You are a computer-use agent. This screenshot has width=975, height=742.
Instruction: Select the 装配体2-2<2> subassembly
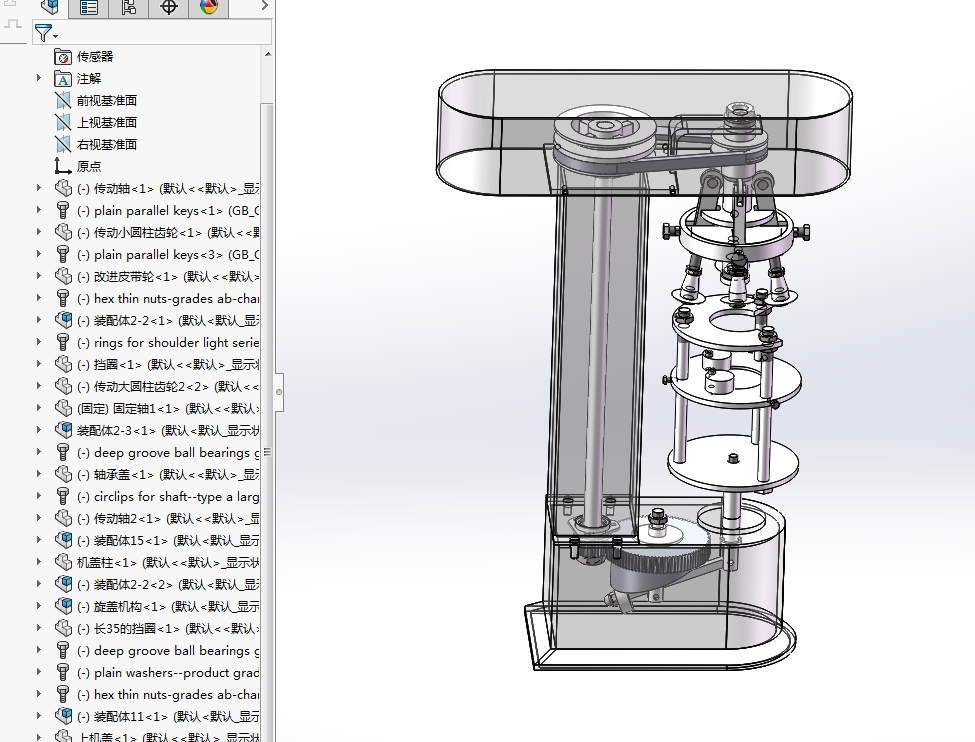[167, 585]
